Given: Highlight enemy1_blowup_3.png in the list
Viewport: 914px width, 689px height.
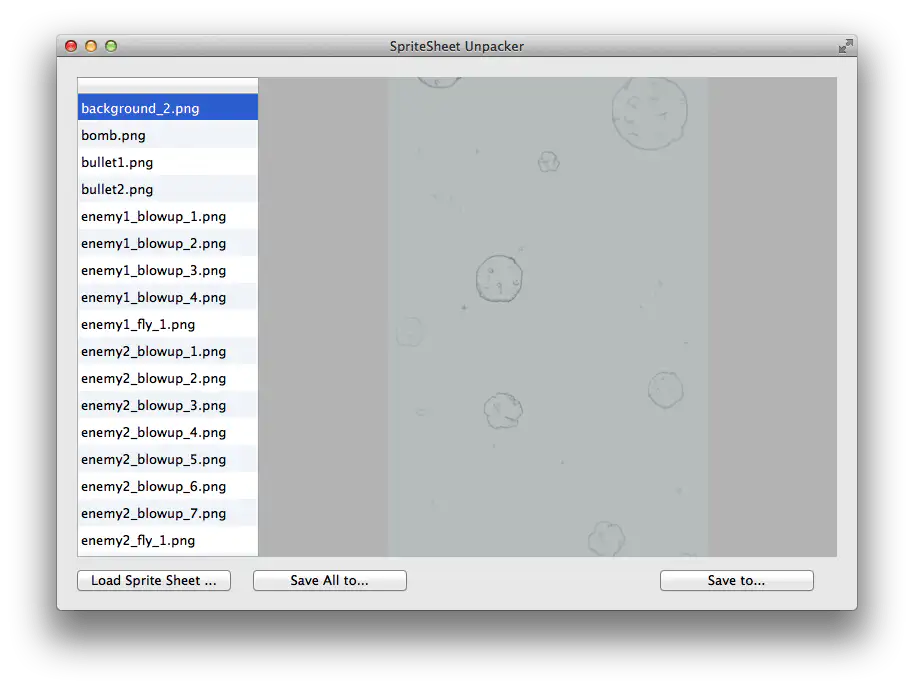Looking at the screenshot, I should click(x=167, y=270).
